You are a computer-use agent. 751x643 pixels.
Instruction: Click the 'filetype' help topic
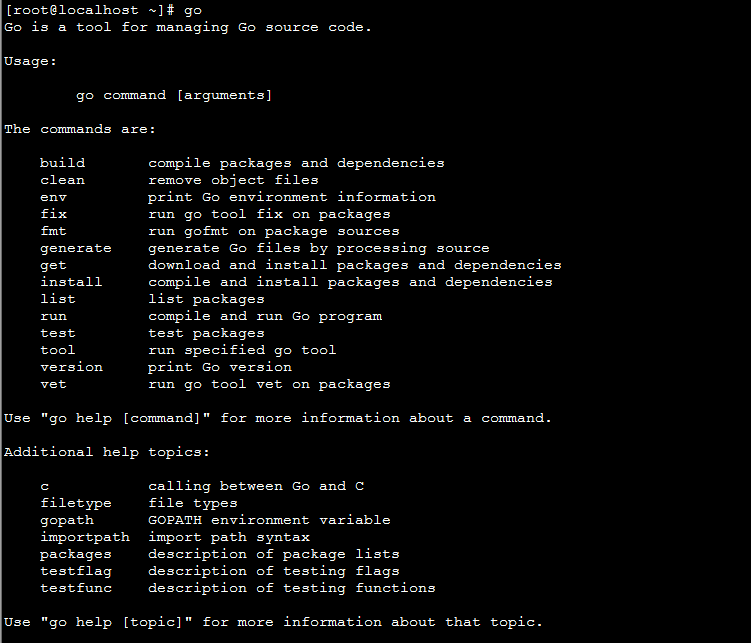[x=76, y=503]
